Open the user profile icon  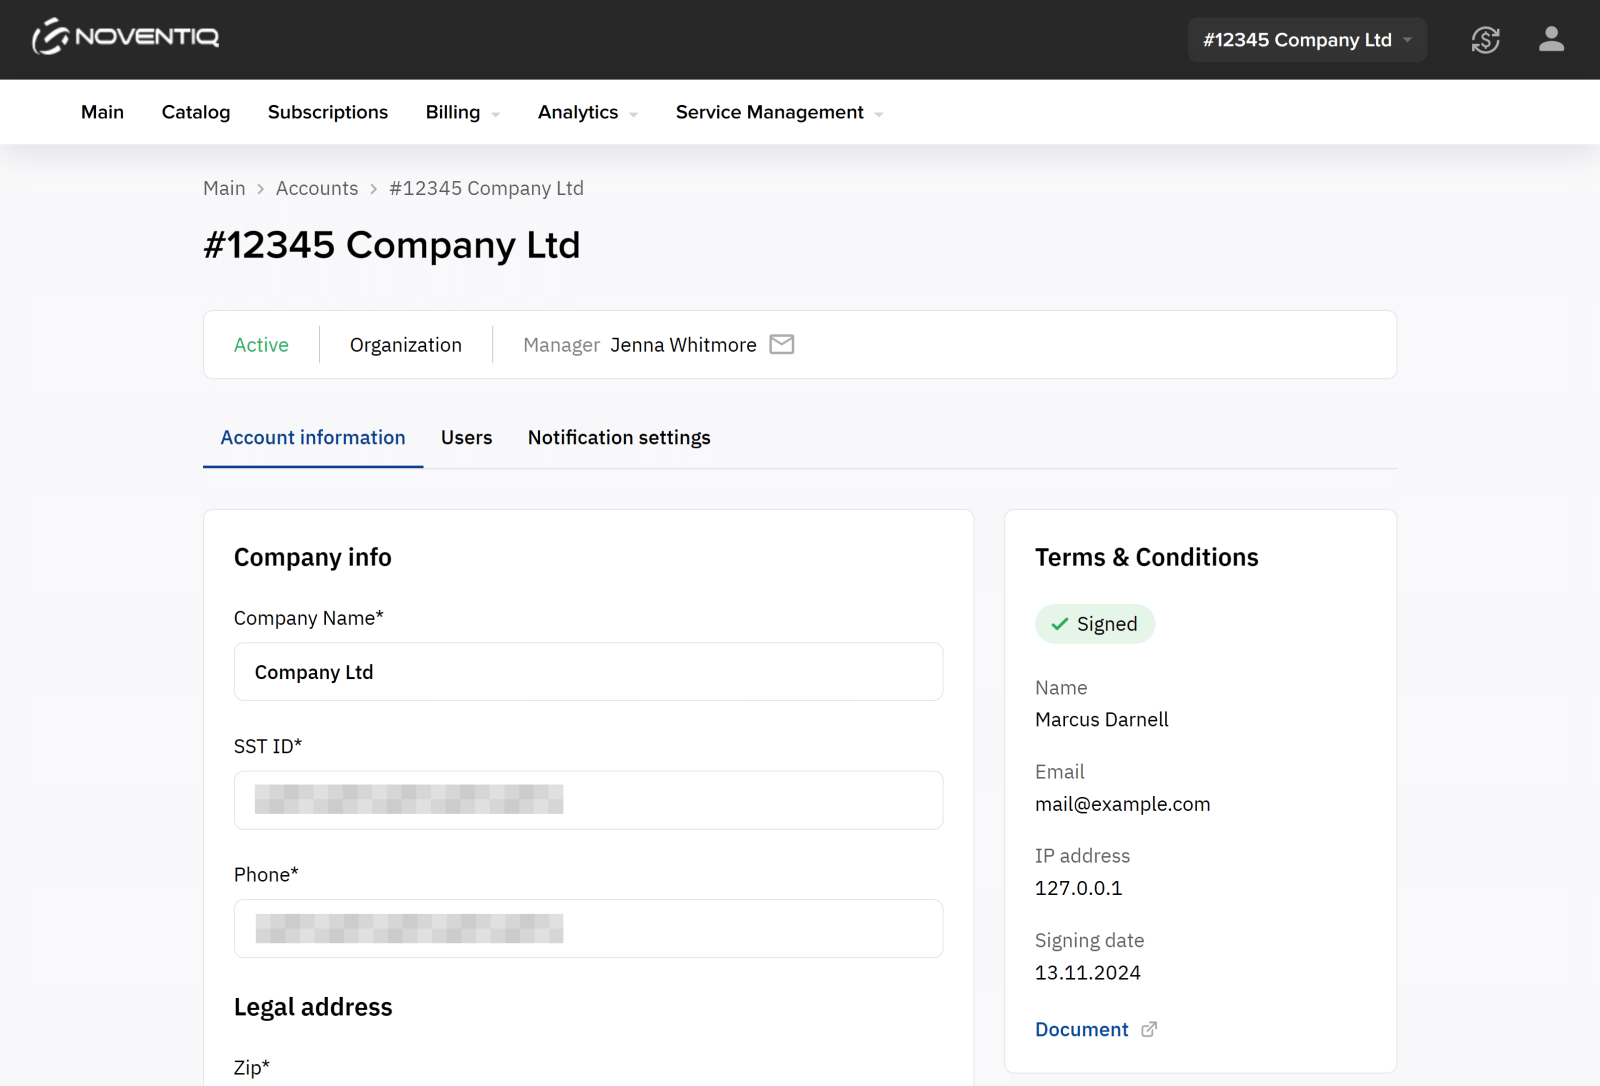coord(1551,40)
